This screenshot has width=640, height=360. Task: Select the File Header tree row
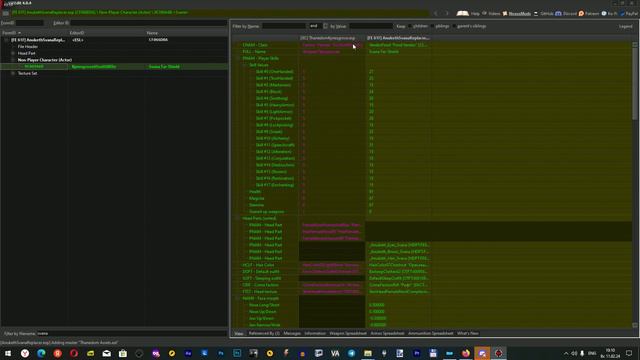pos(28,47)
